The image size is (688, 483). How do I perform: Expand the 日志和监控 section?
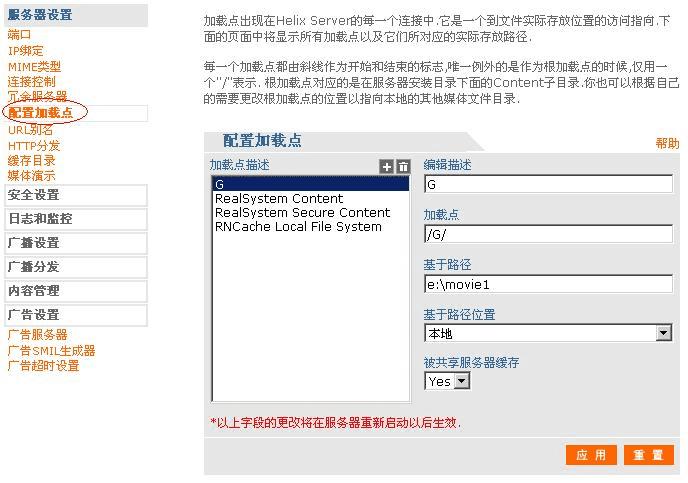point(40,219)
